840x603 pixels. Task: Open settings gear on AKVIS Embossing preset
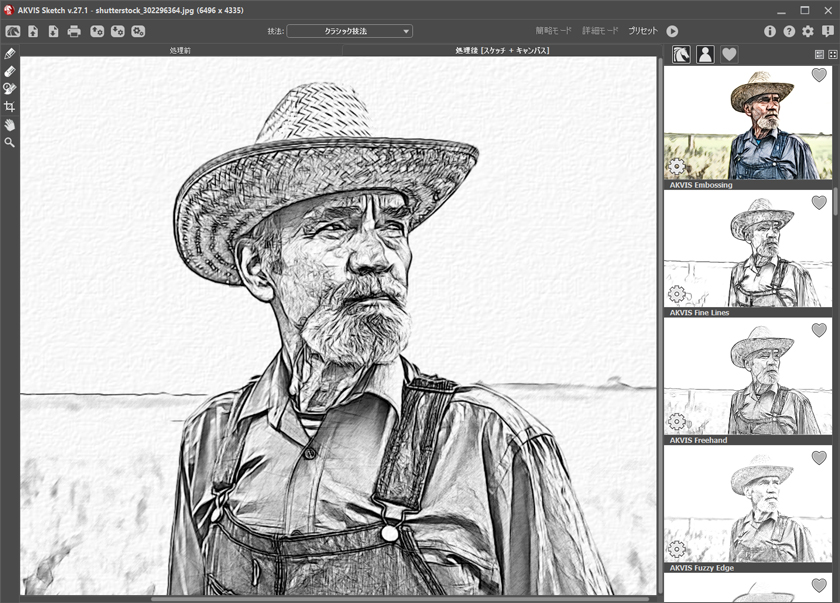(x=677, y=167)
